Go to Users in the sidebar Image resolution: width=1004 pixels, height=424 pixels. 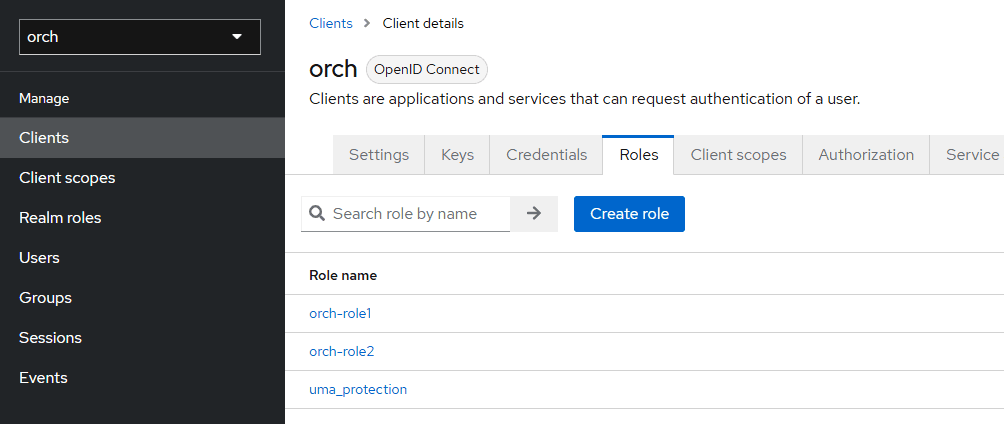[x=39, y=258]
